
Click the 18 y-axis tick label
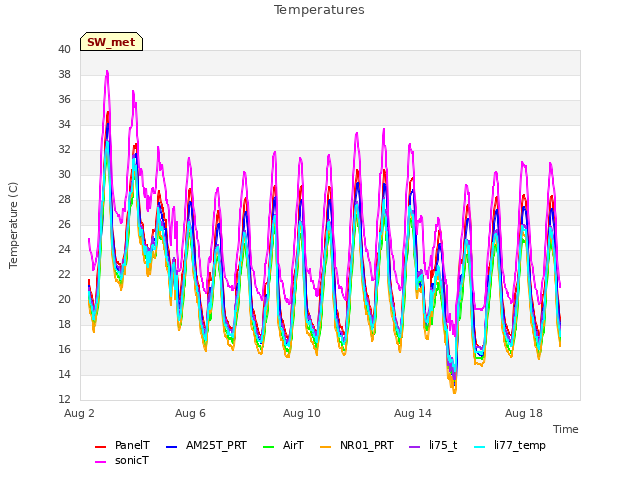tap(64, 324)
